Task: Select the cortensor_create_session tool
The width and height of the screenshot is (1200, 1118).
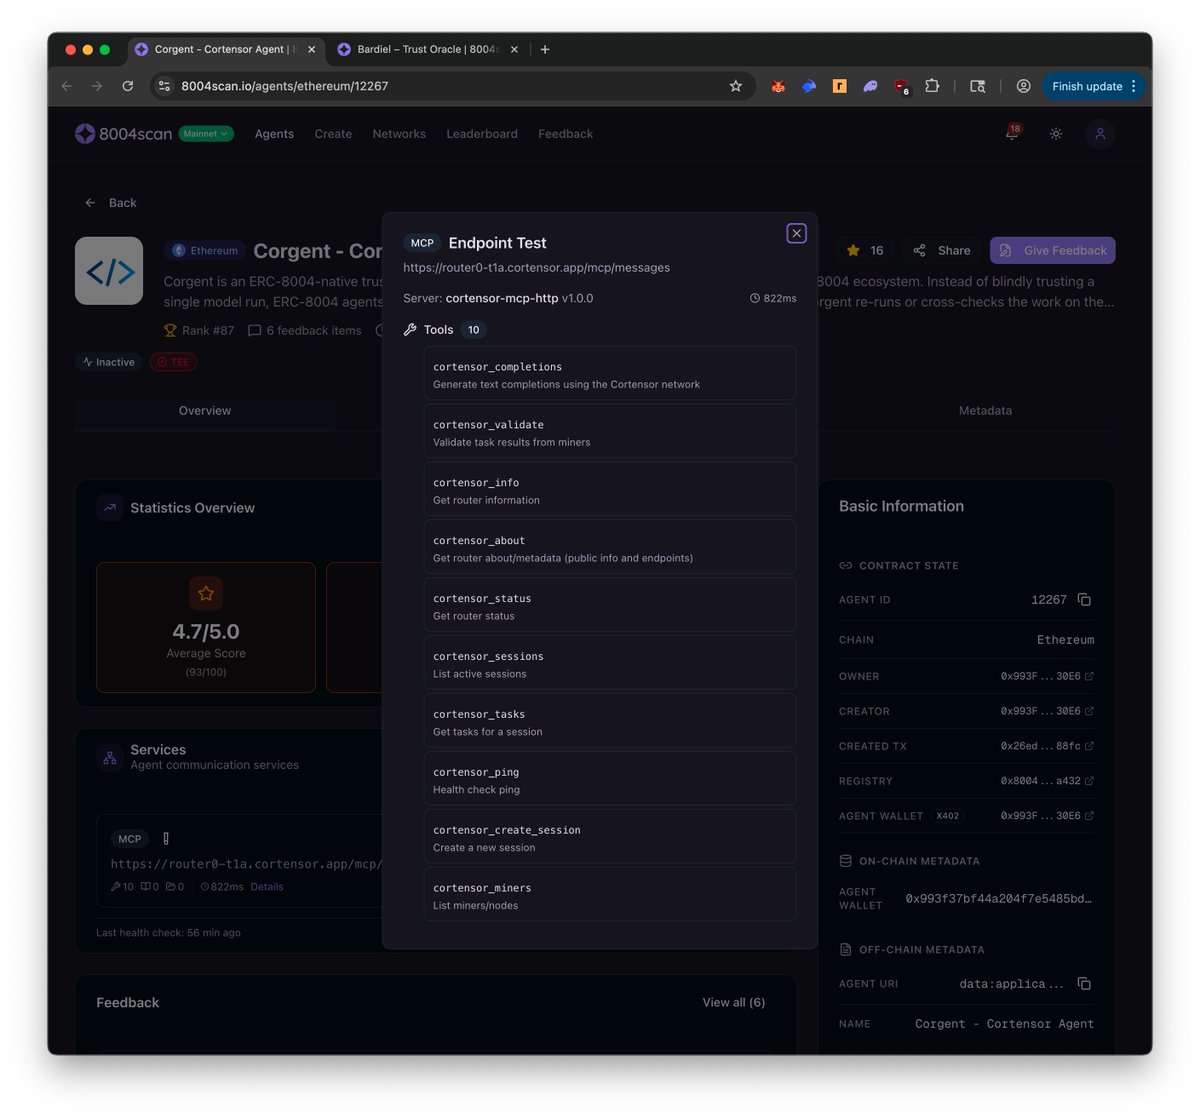Action: click(x=610, y=838)
